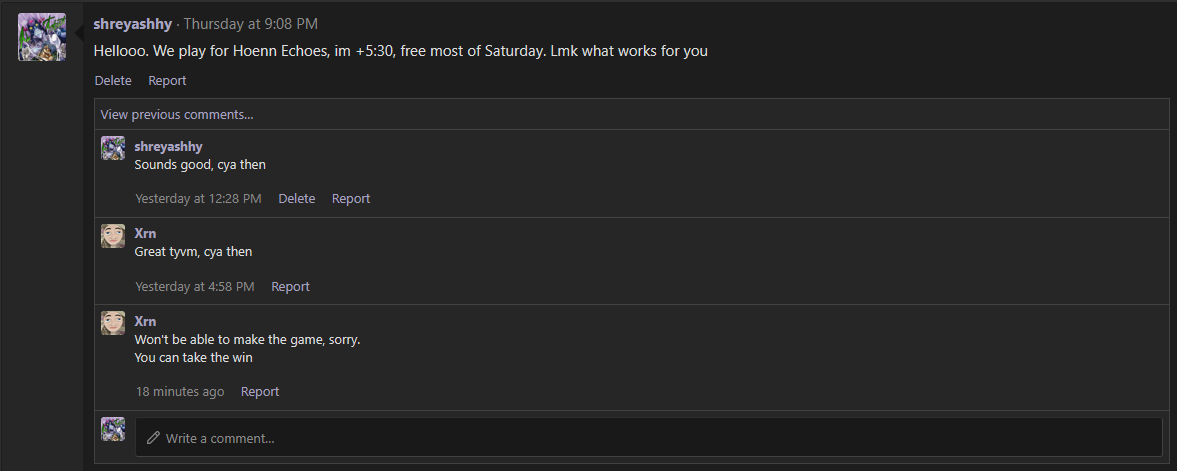Viewport: 1177px width, 471px height.
Task: Open the Xrn username on the 'Great tyvm' comment
Action: (145, 234)
